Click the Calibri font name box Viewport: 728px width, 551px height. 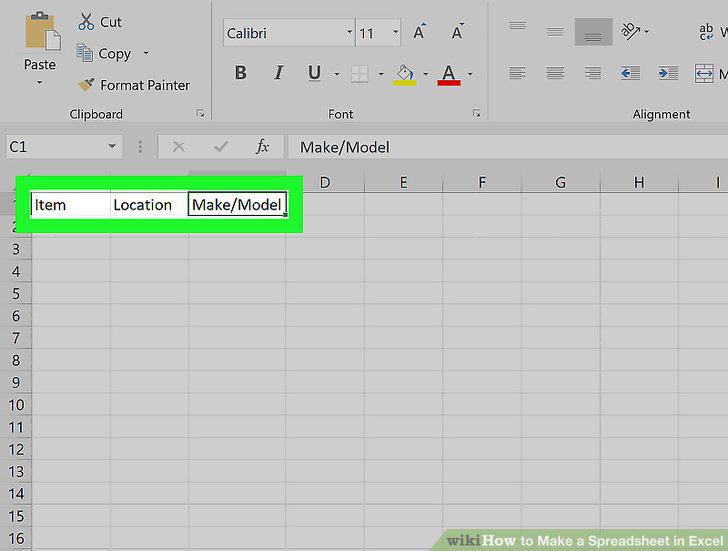click(284, 33)
